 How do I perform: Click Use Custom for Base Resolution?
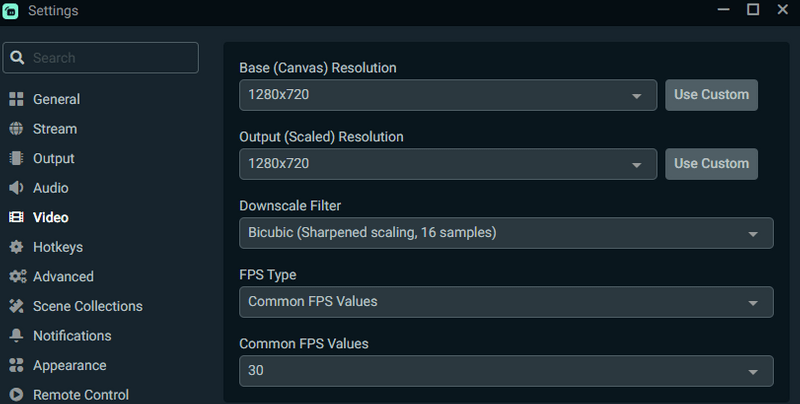coord(711,95)
